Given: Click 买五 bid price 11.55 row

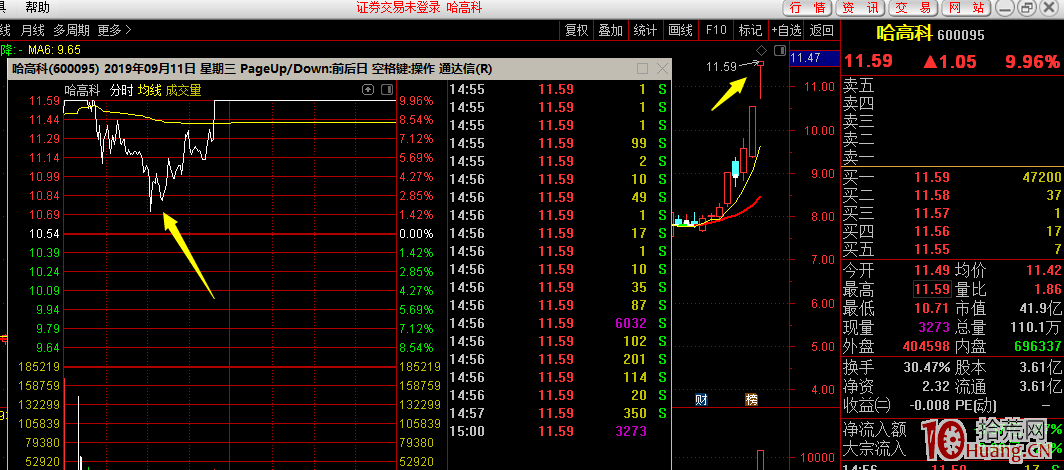Looking at the screenshot, I should point(951,249).
